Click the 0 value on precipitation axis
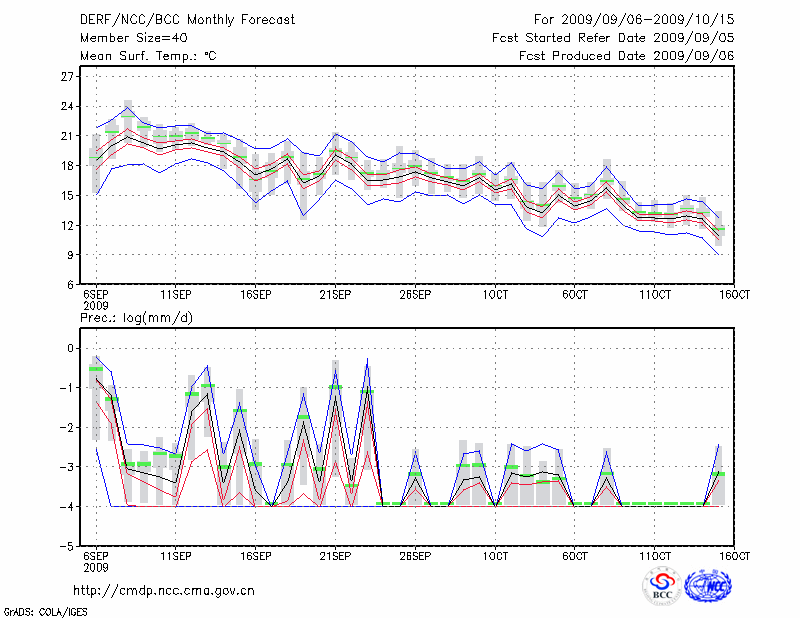 71,348
